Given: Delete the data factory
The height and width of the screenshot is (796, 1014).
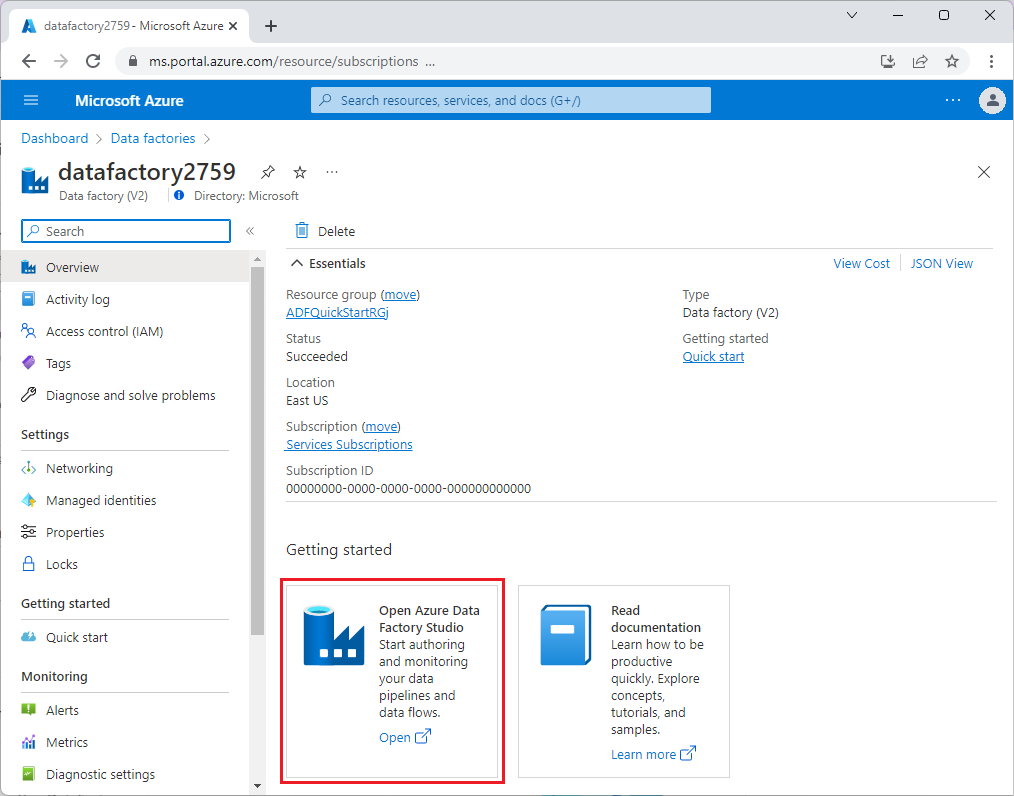Looking at the screenshot, I should (x=324, y=231).
